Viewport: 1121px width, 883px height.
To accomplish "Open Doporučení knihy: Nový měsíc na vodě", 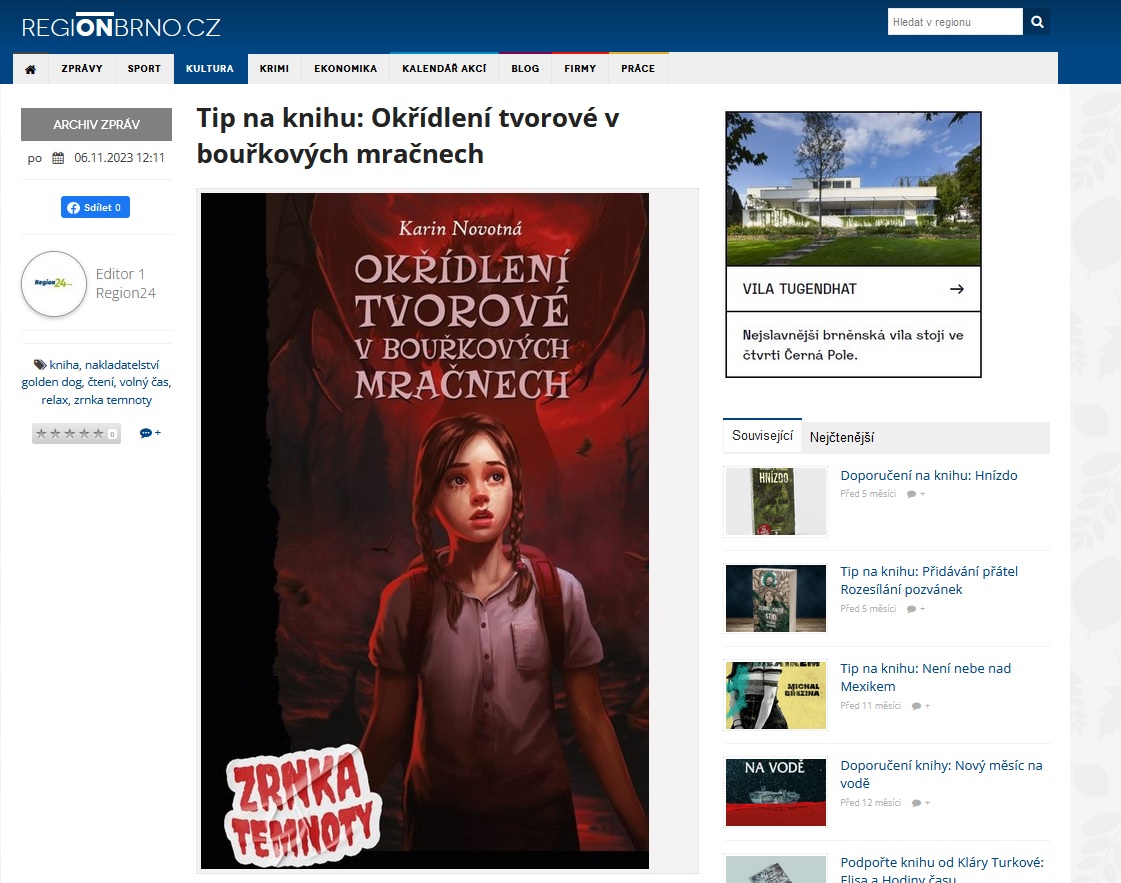I will pos(942,774).
